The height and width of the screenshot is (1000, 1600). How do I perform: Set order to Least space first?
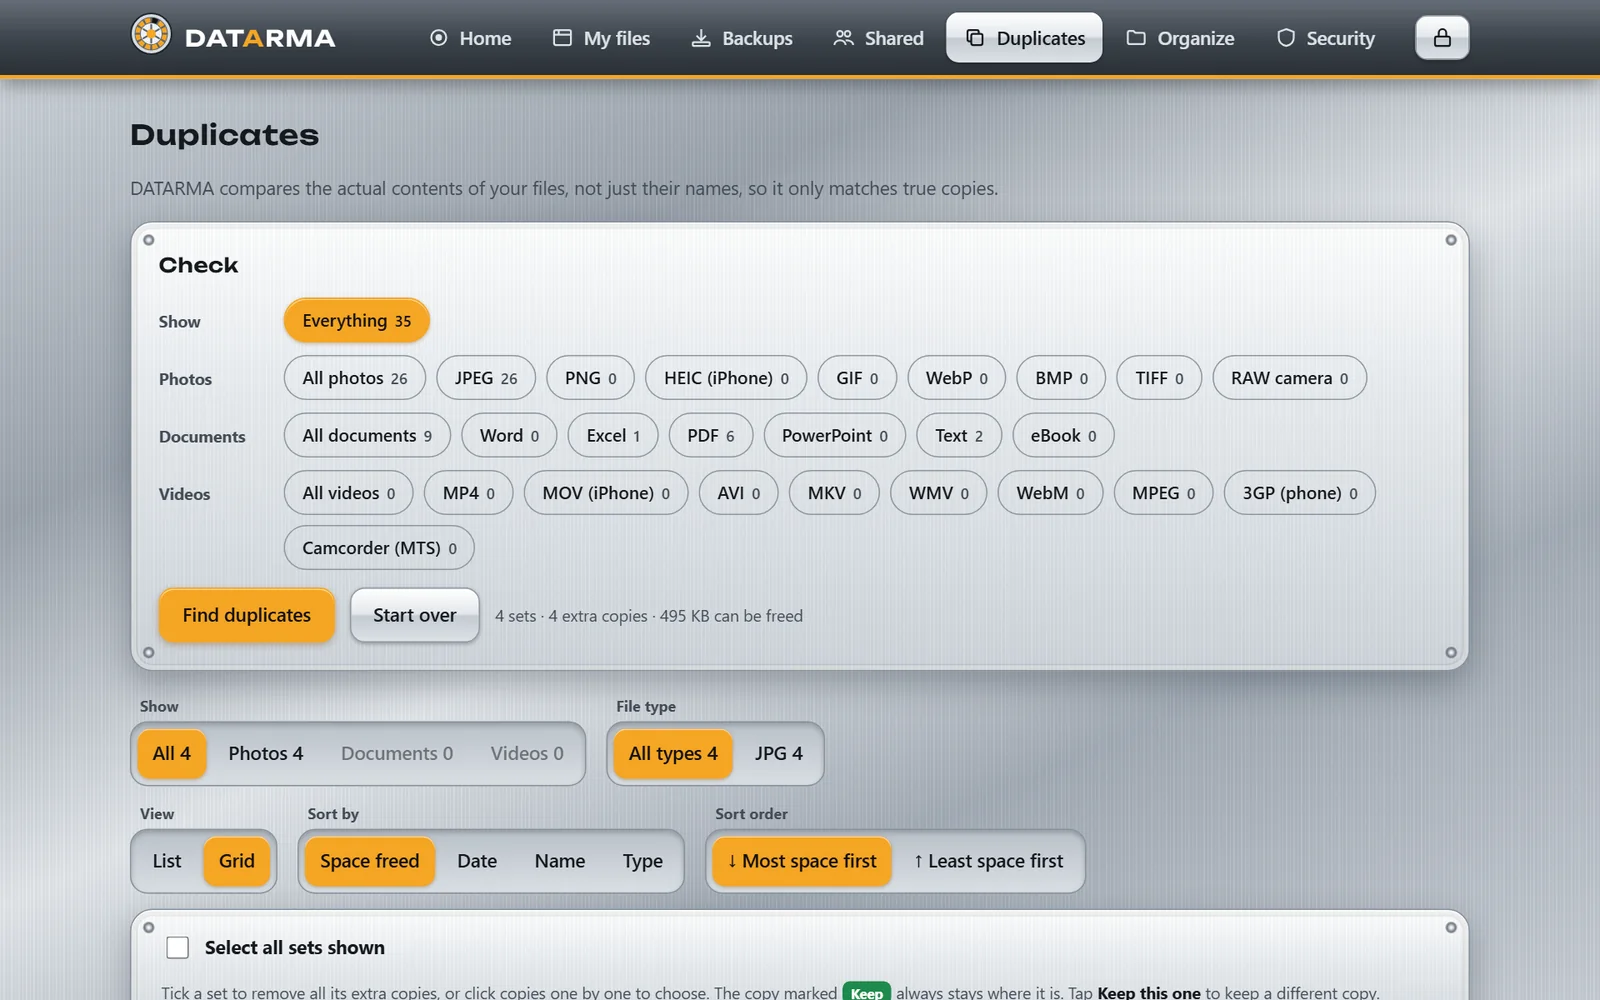[989, 861]
